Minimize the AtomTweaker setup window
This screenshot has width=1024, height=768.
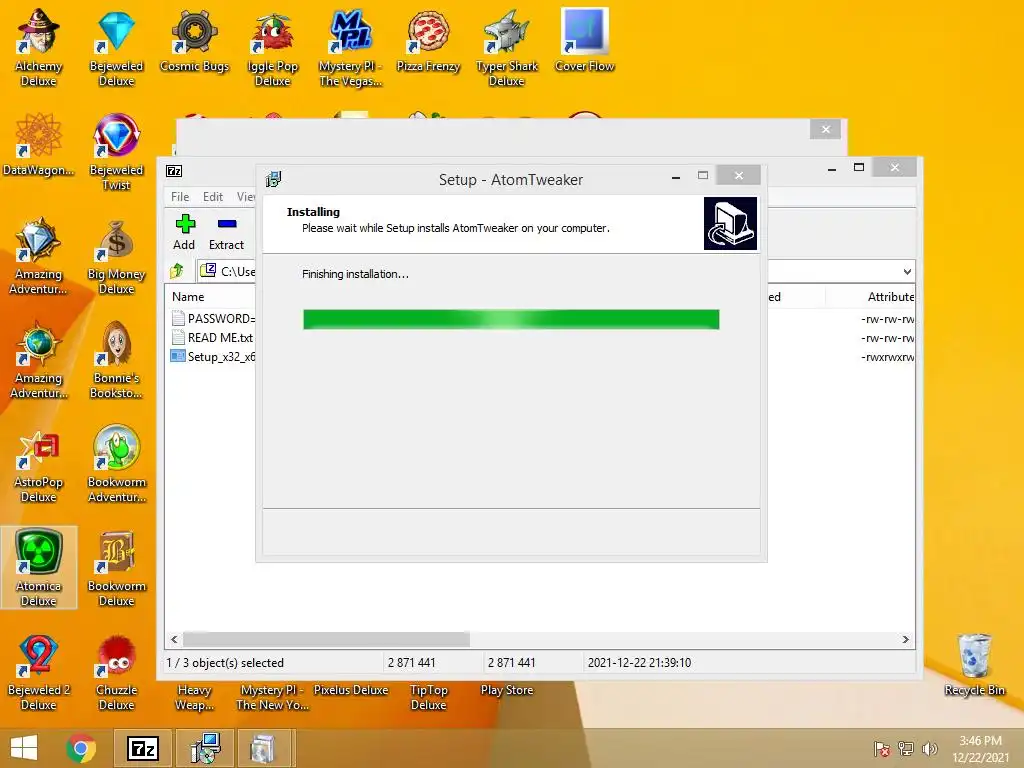(x=676, y=176)
